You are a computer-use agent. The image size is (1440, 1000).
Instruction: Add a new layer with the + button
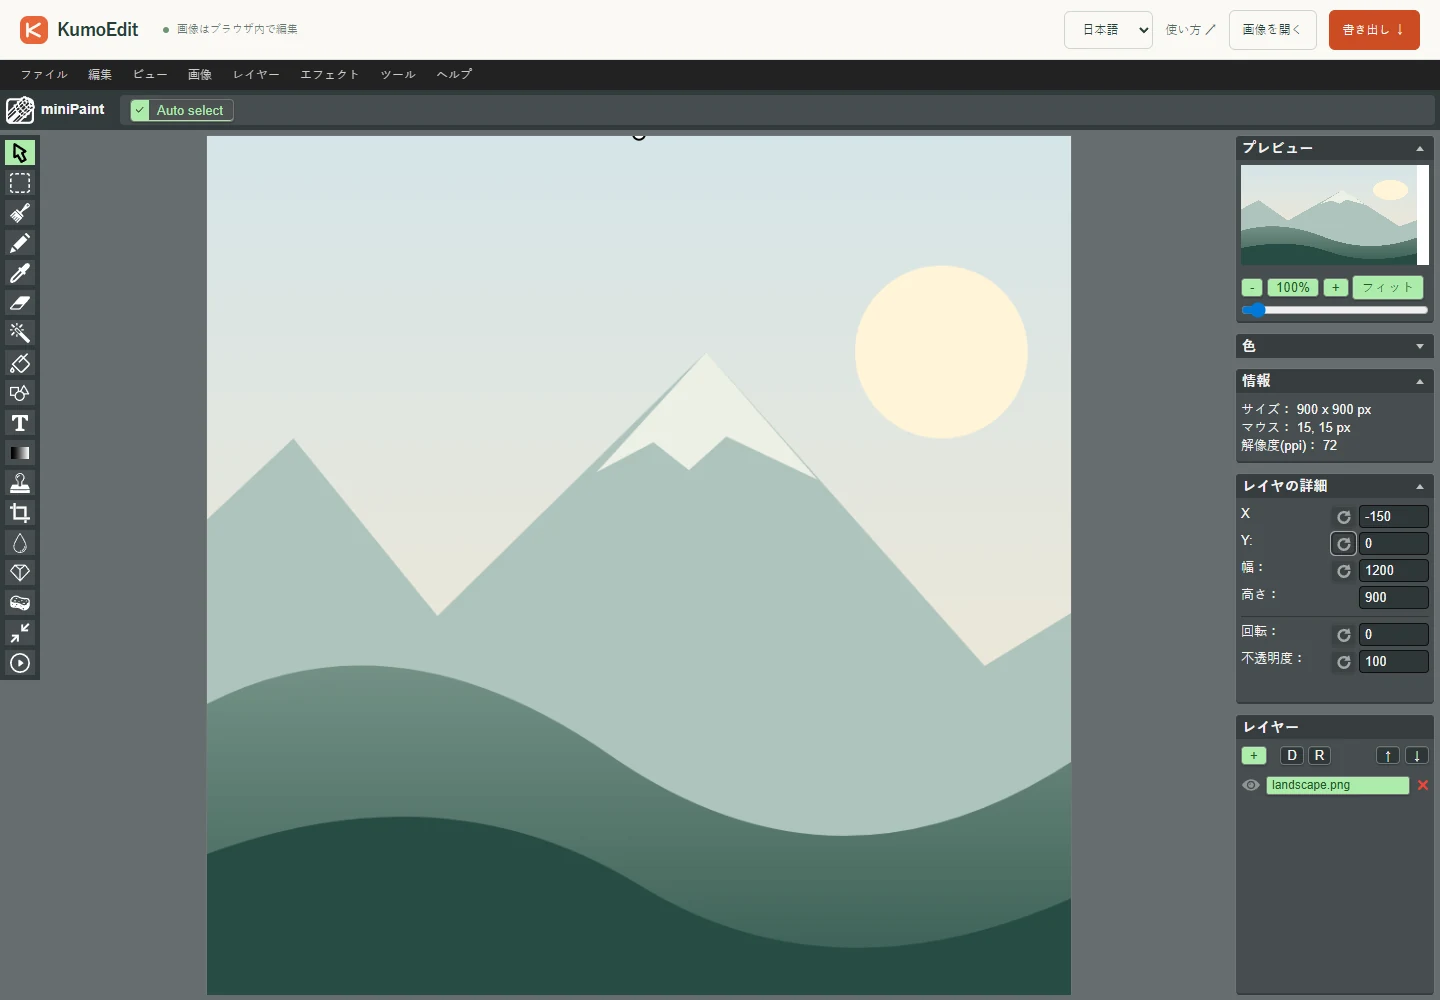[x=1254, y=756]
